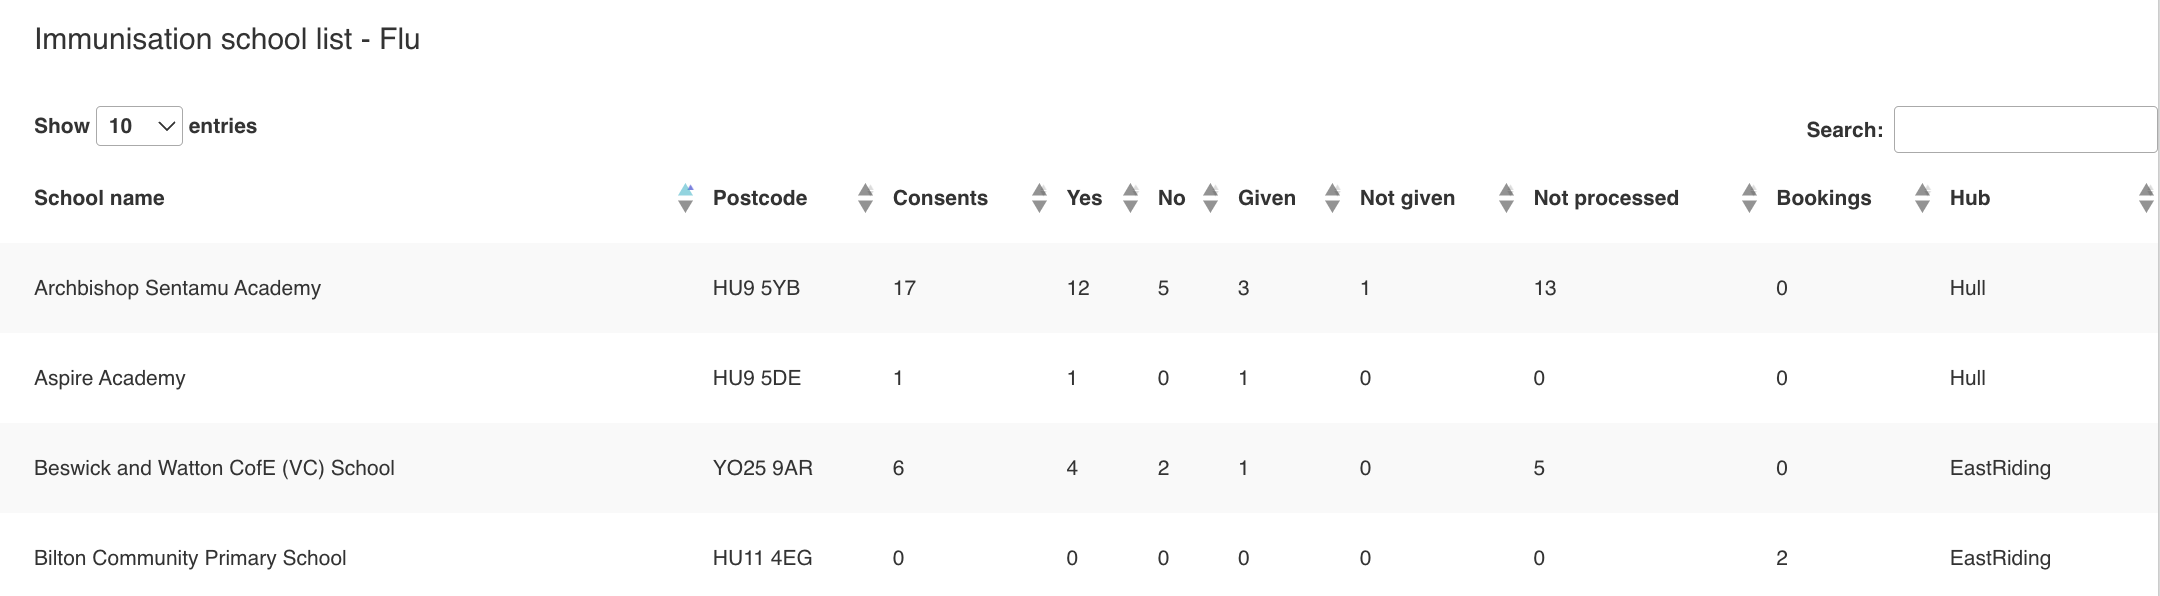Open the Show entries count dropdown
The height and width of the screenshot is (596, 2160).
[139, 126]
